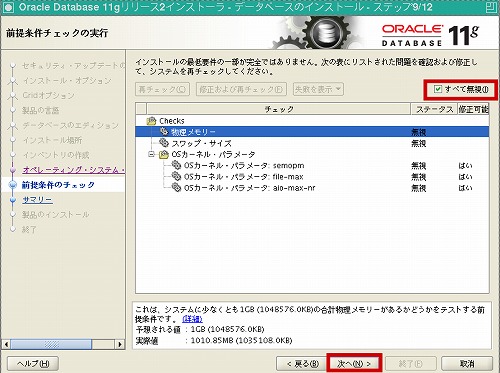This screenshot has width=500, height=373.
Task: Go to オペレーティング・システム step link
Action: (x=73, y=170)
